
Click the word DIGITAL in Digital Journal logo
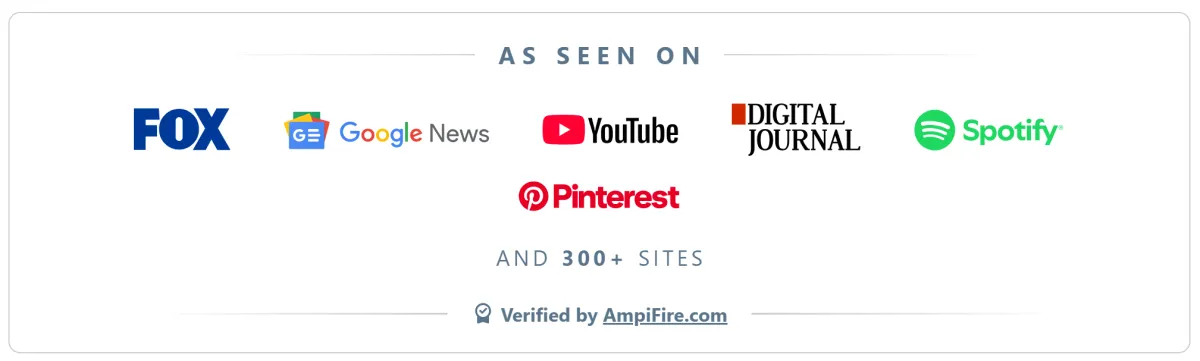point(796,114)
